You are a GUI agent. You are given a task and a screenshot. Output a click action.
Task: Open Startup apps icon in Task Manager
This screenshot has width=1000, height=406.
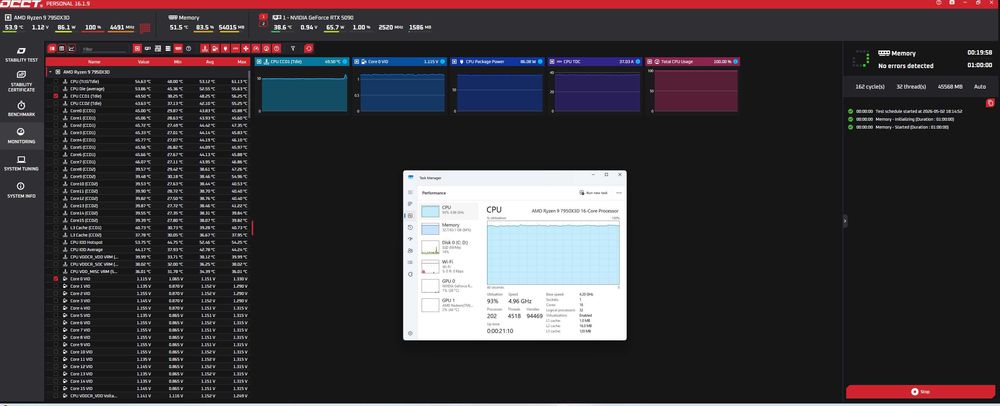coord(410,239)
